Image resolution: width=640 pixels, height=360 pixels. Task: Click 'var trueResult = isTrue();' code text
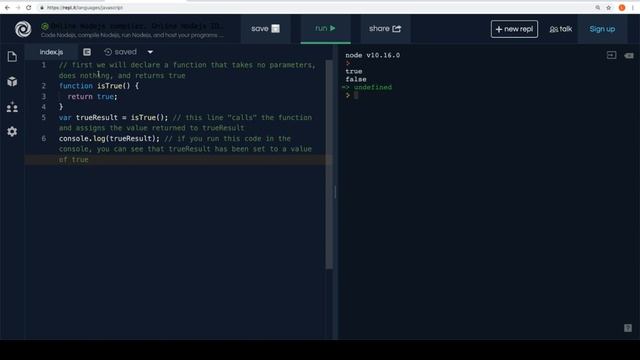tap(113, 118)
